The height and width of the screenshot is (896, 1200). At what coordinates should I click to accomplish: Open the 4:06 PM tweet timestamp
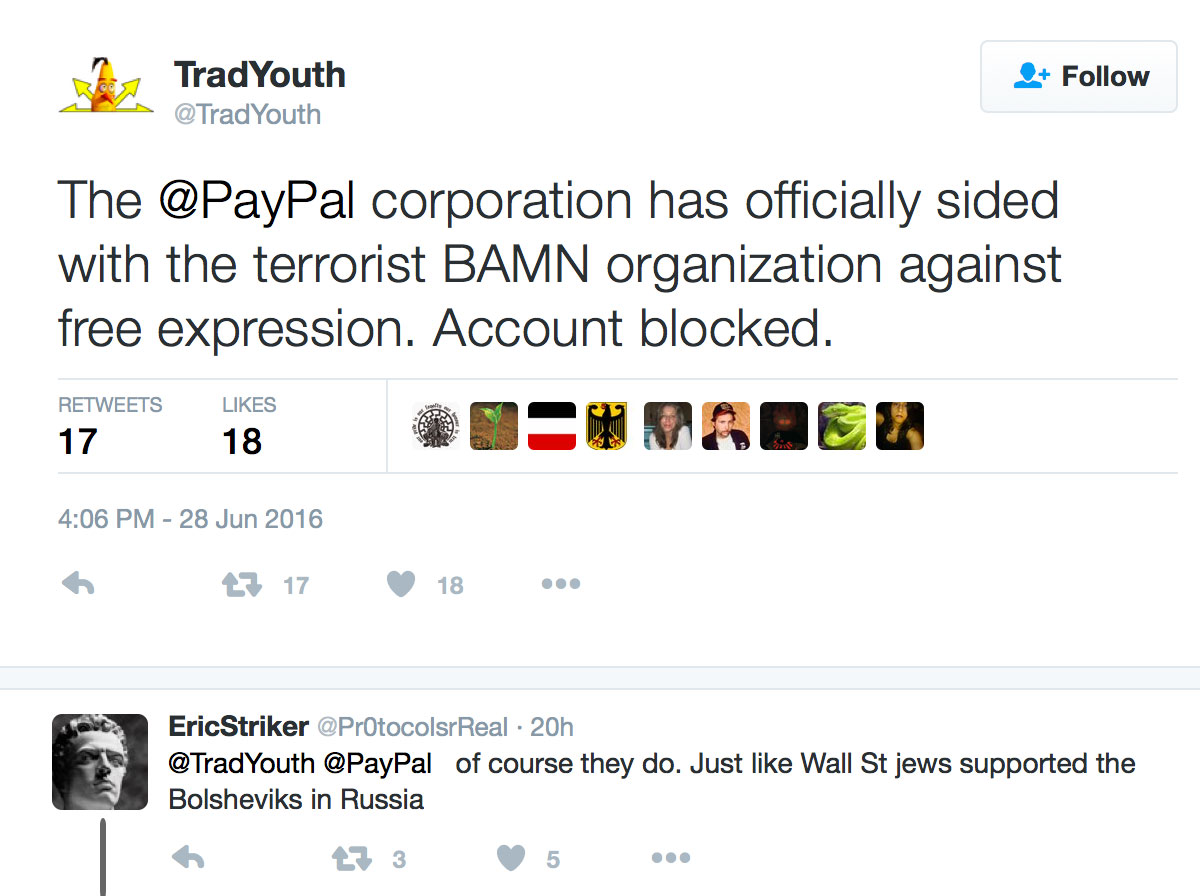[190, 520]
